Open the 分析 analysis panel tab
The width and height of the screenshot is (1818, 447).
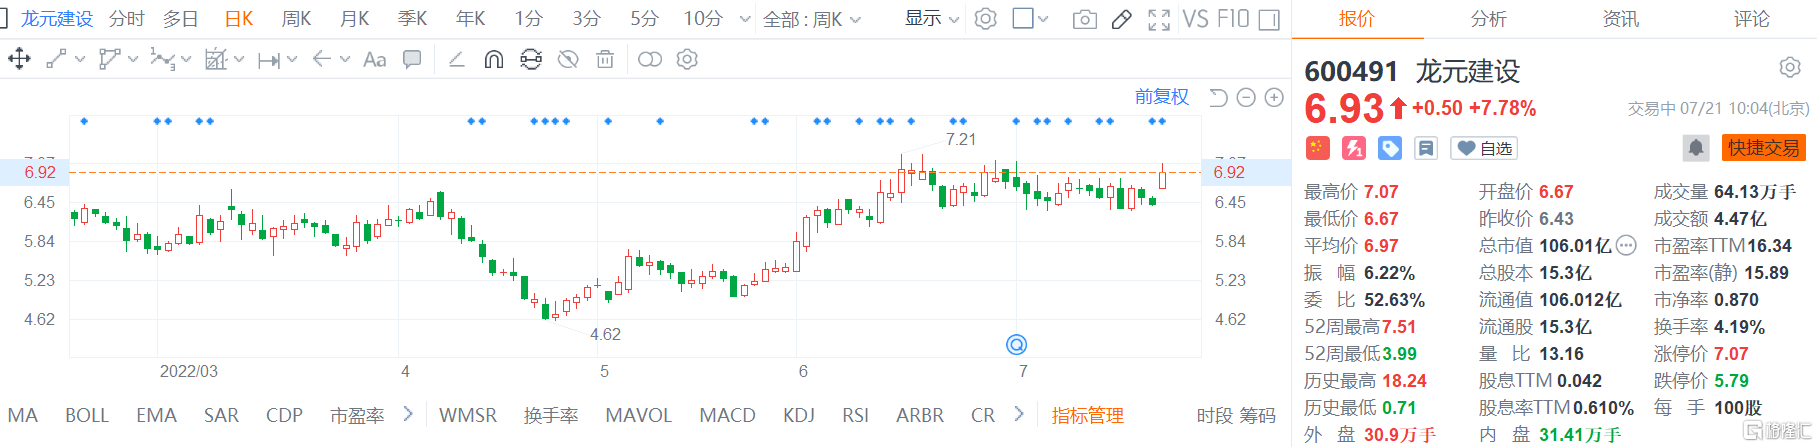pos(1488,19)
